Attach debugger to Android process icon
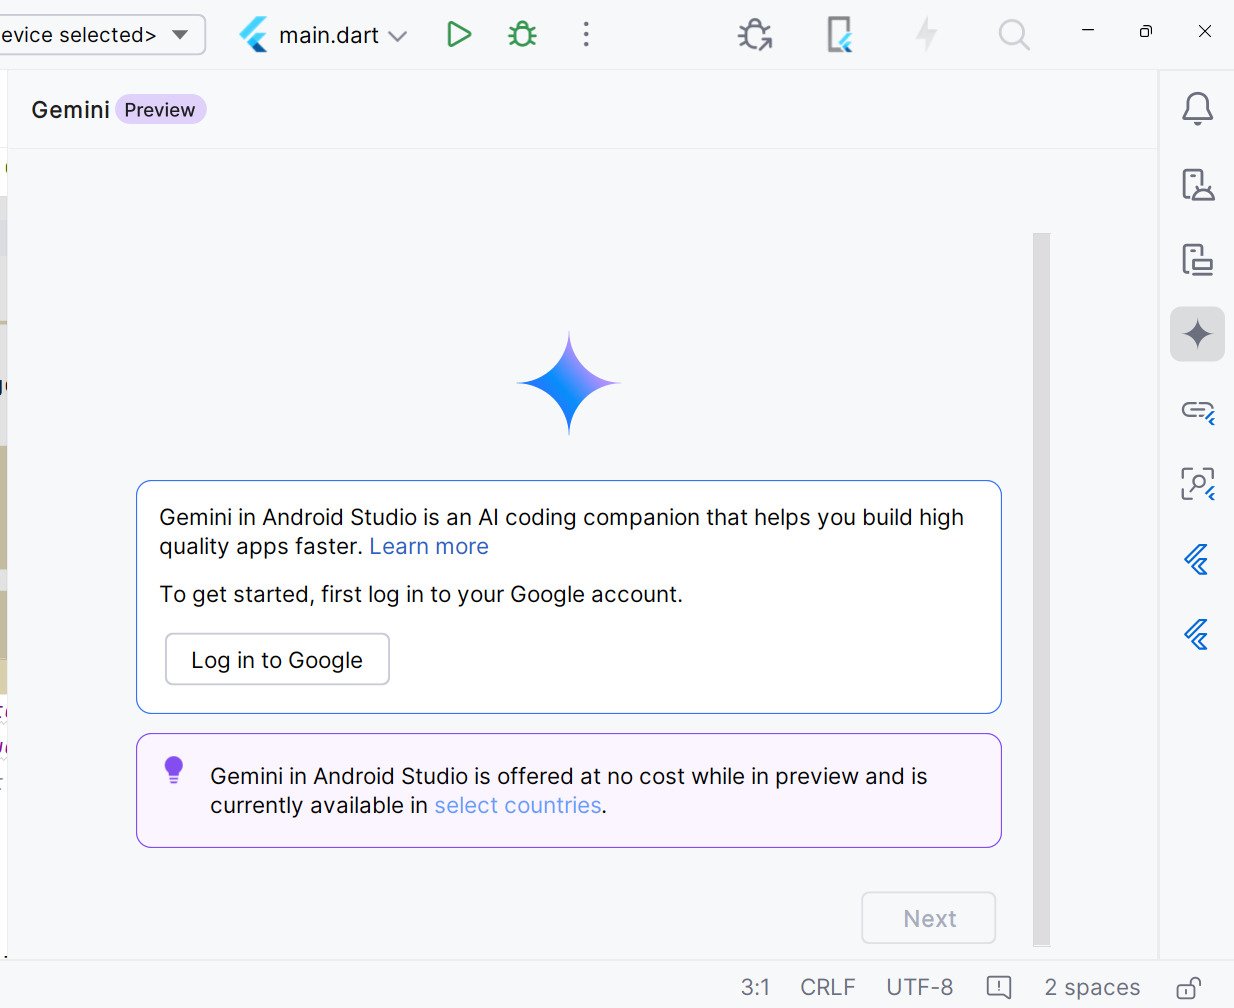This screenshot has height=1008, width=1234. pyautogui.click(x=755, y=35)
